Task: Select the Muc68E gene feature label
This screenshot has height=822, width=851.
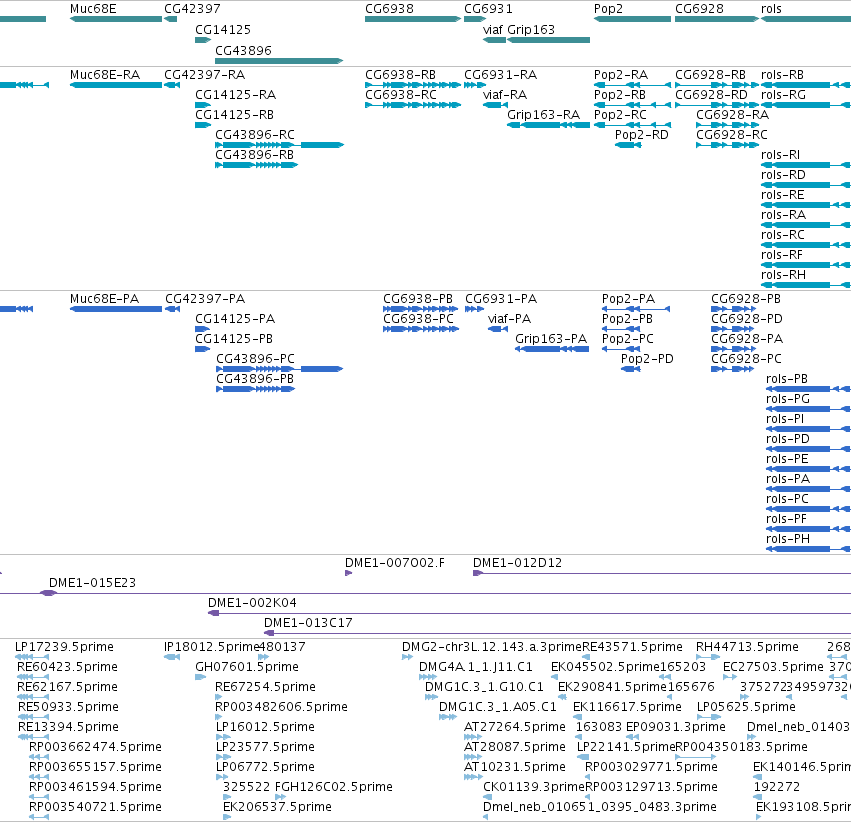Action: (93, 9)
